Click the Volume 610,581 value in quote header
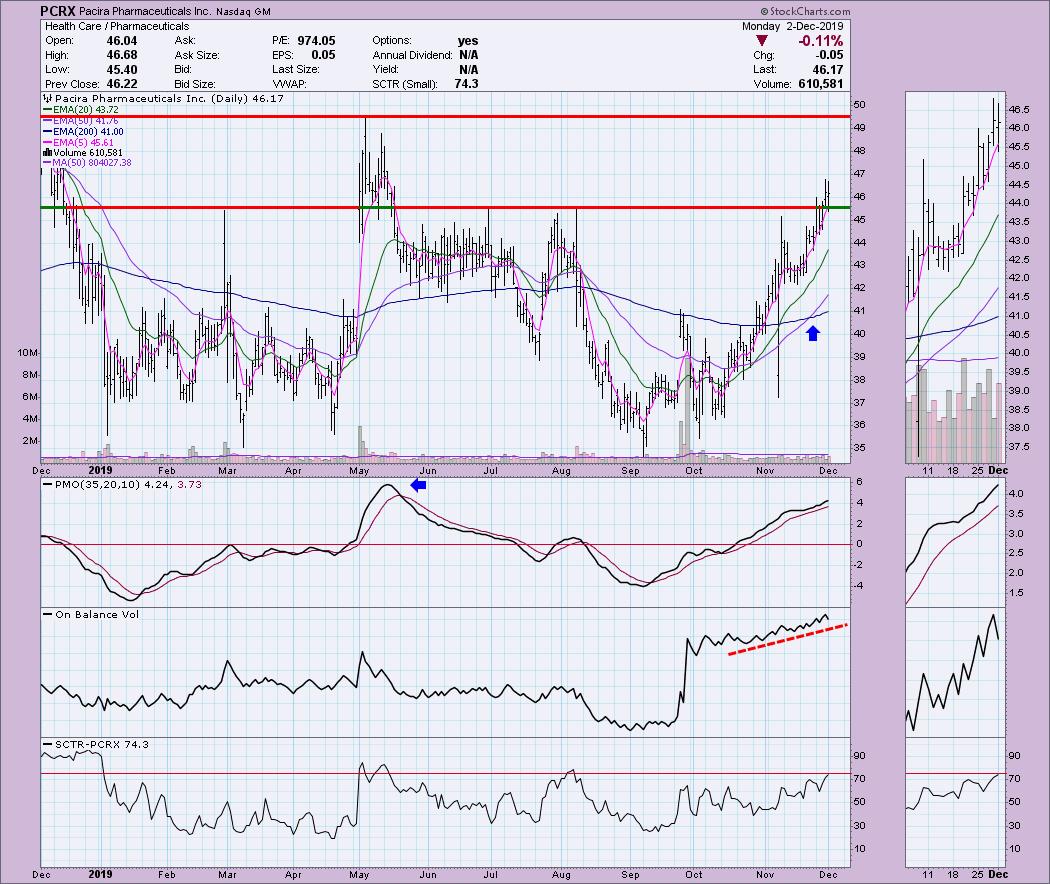The height and width of the screenshot is (884, 1050). [821, 84]
